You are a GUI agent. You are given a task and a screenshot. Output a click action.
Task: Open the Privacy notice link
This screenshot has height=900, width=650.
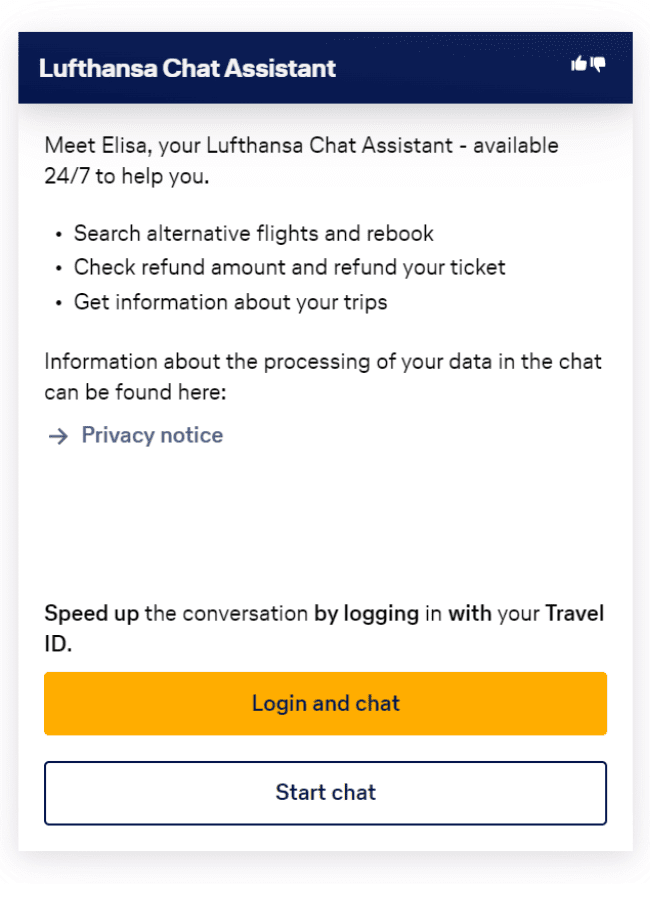(x=152, y=435)
